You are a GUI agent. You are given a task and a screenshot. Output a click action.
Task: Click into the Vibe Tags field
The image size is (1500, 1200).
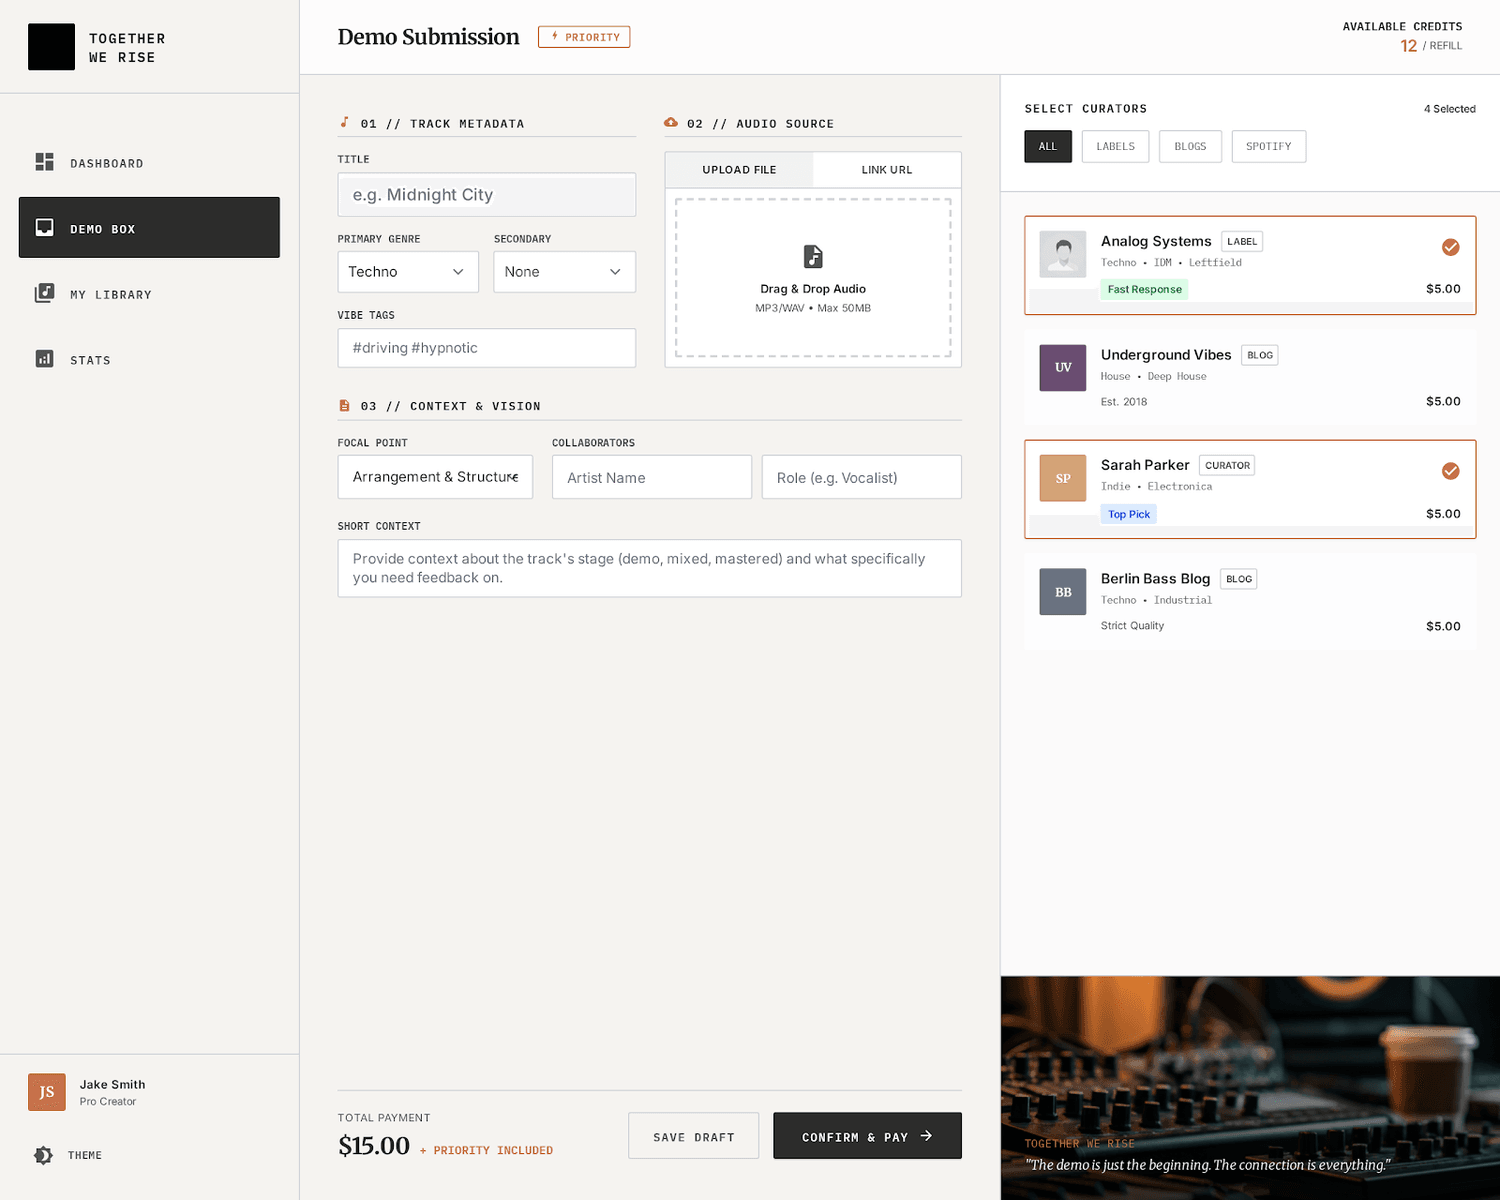[486, 348]
